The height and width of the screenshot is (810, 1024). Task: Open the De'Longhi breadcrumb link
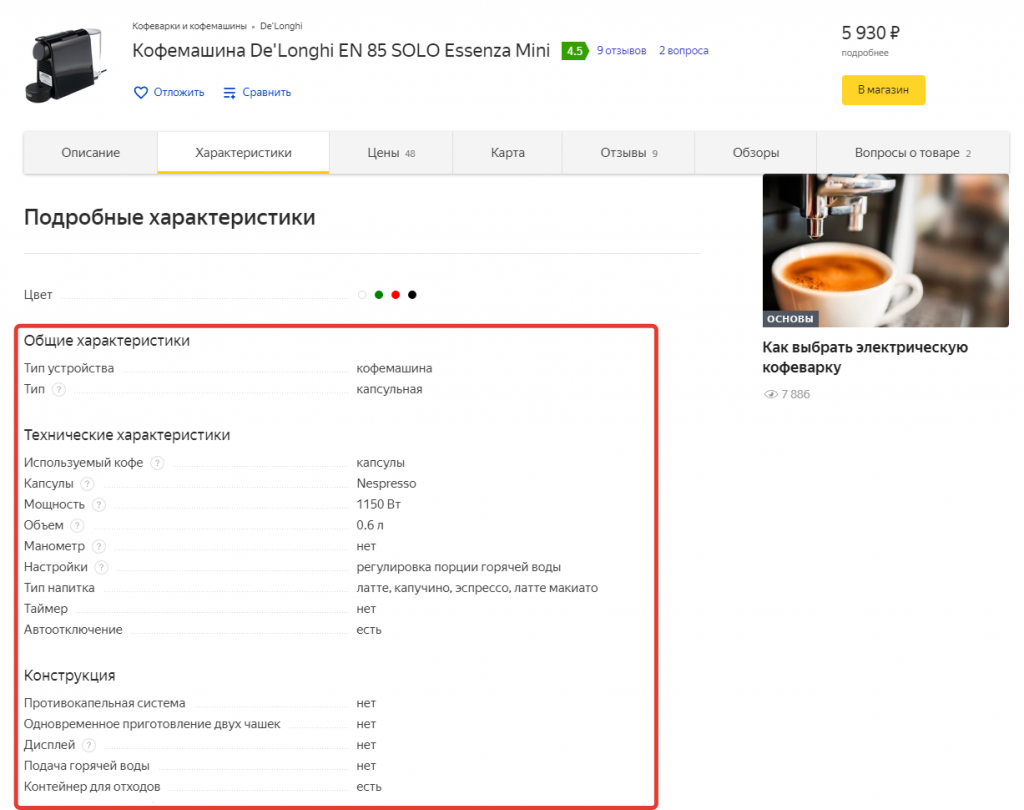pyautogui.click(x=281, y=26)
